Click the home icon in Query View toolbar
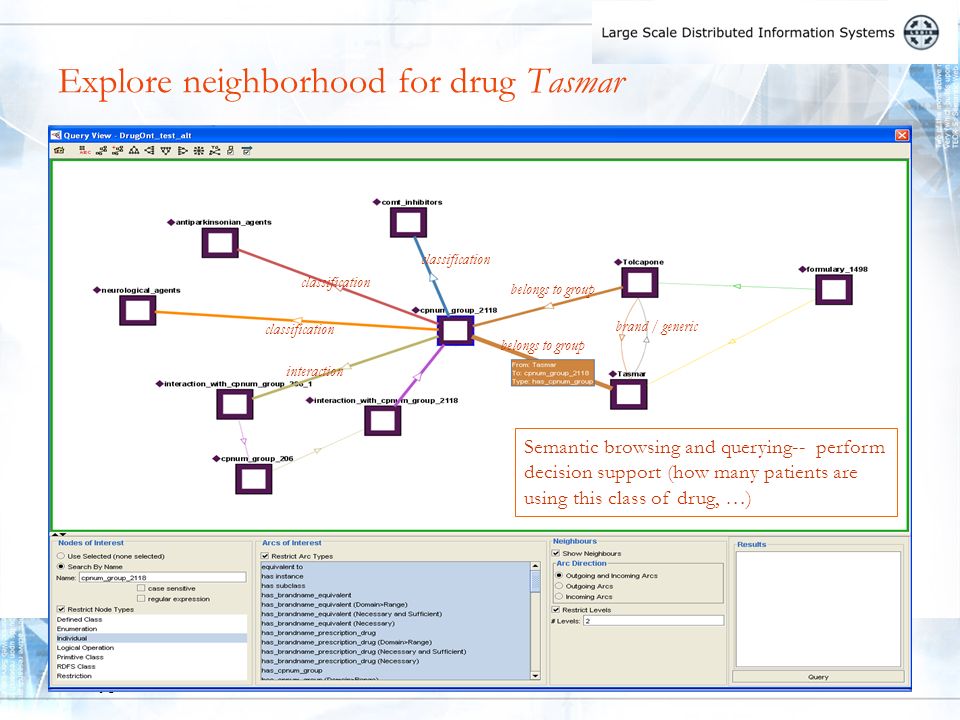Screen dimensions: 960x720 tap(59, 151)
